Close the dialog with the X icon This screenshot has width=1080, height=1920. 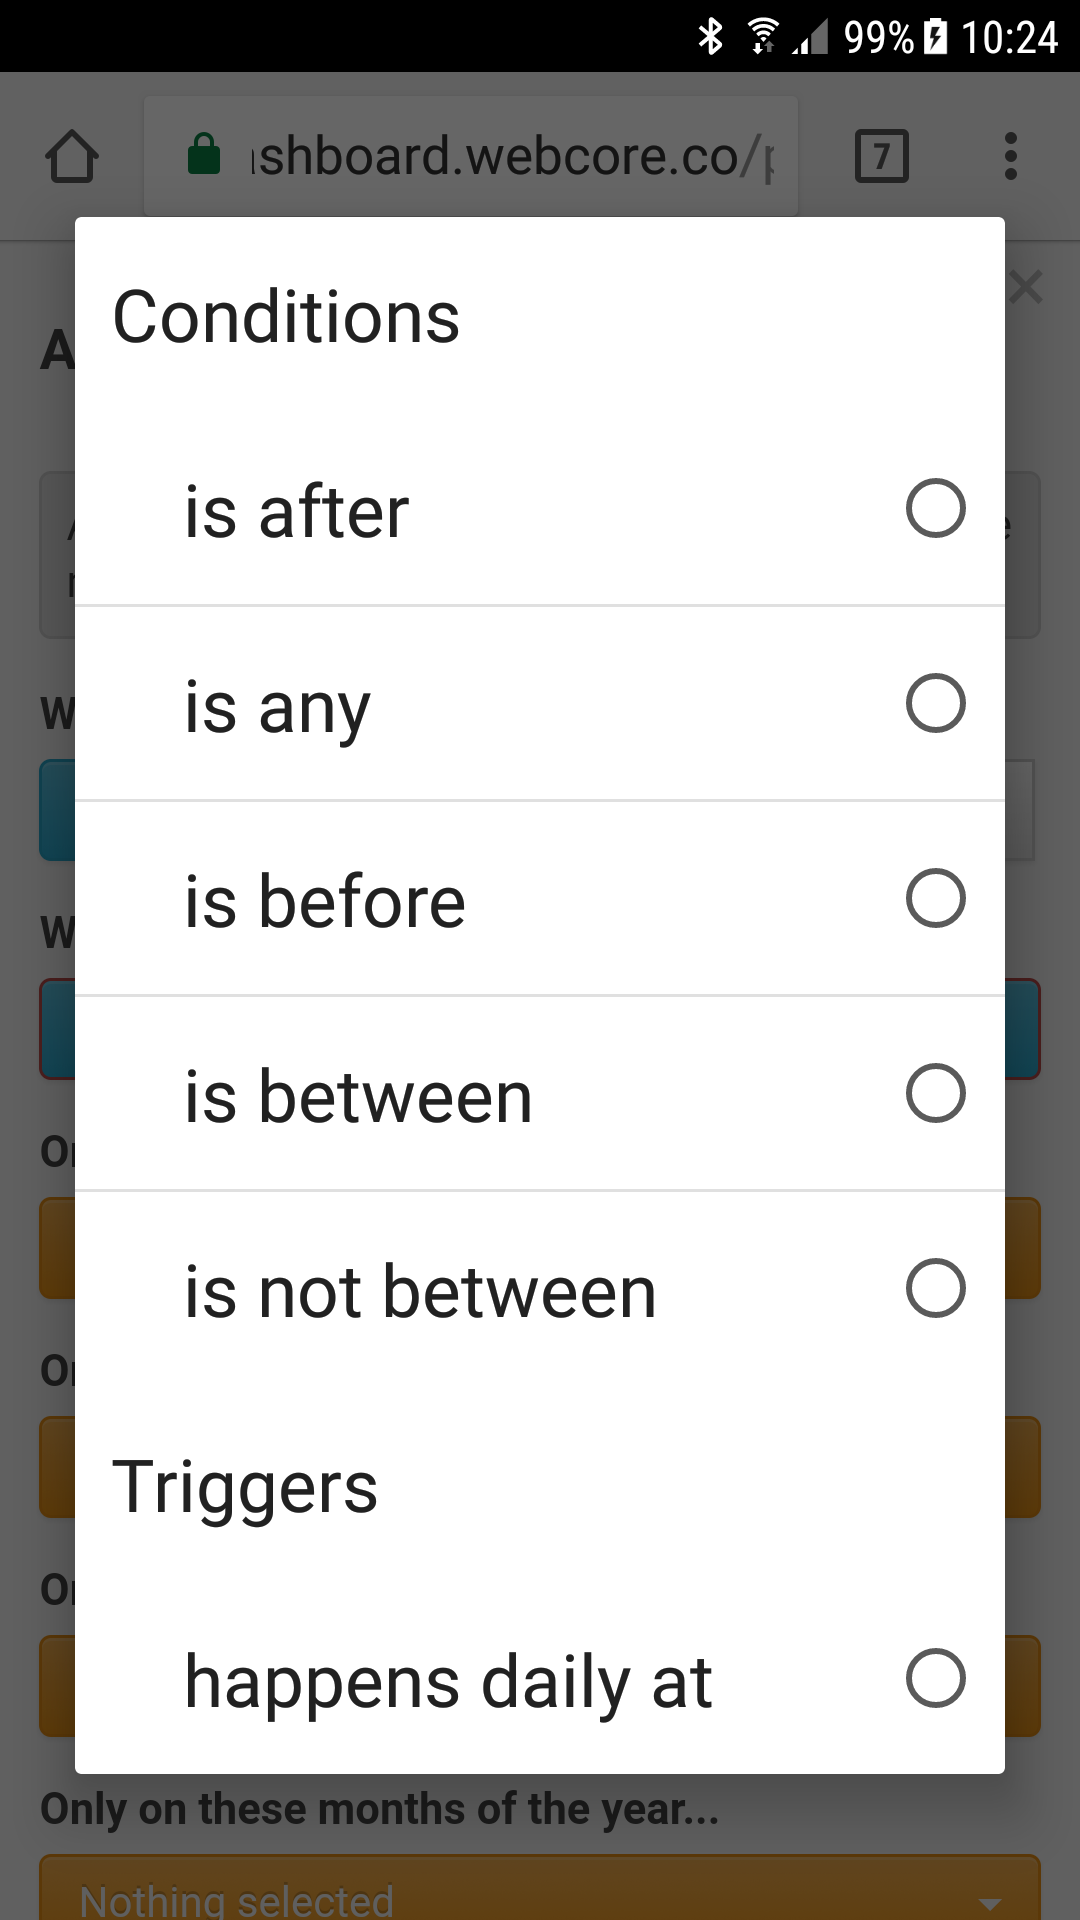pos(1026,287)
